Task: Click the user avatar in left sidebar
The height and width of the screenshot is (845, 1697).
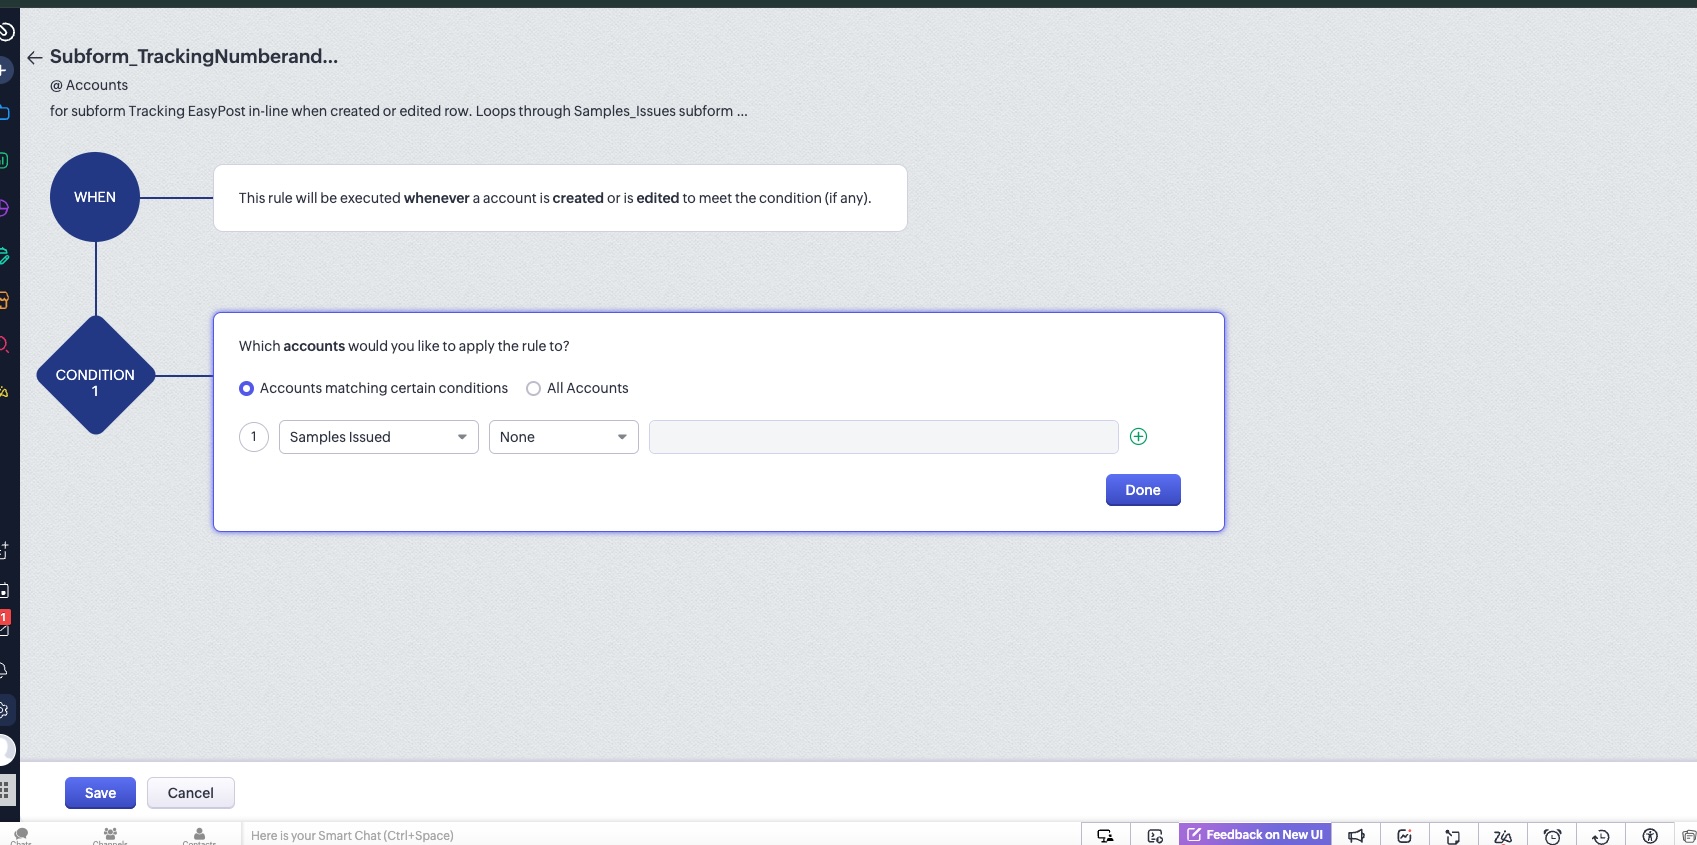Action: (5, 749)
